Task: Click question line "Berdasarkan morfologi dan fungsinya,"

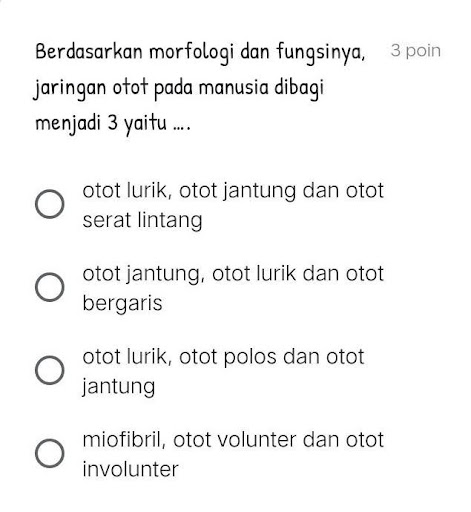Action: click(200, 53)
